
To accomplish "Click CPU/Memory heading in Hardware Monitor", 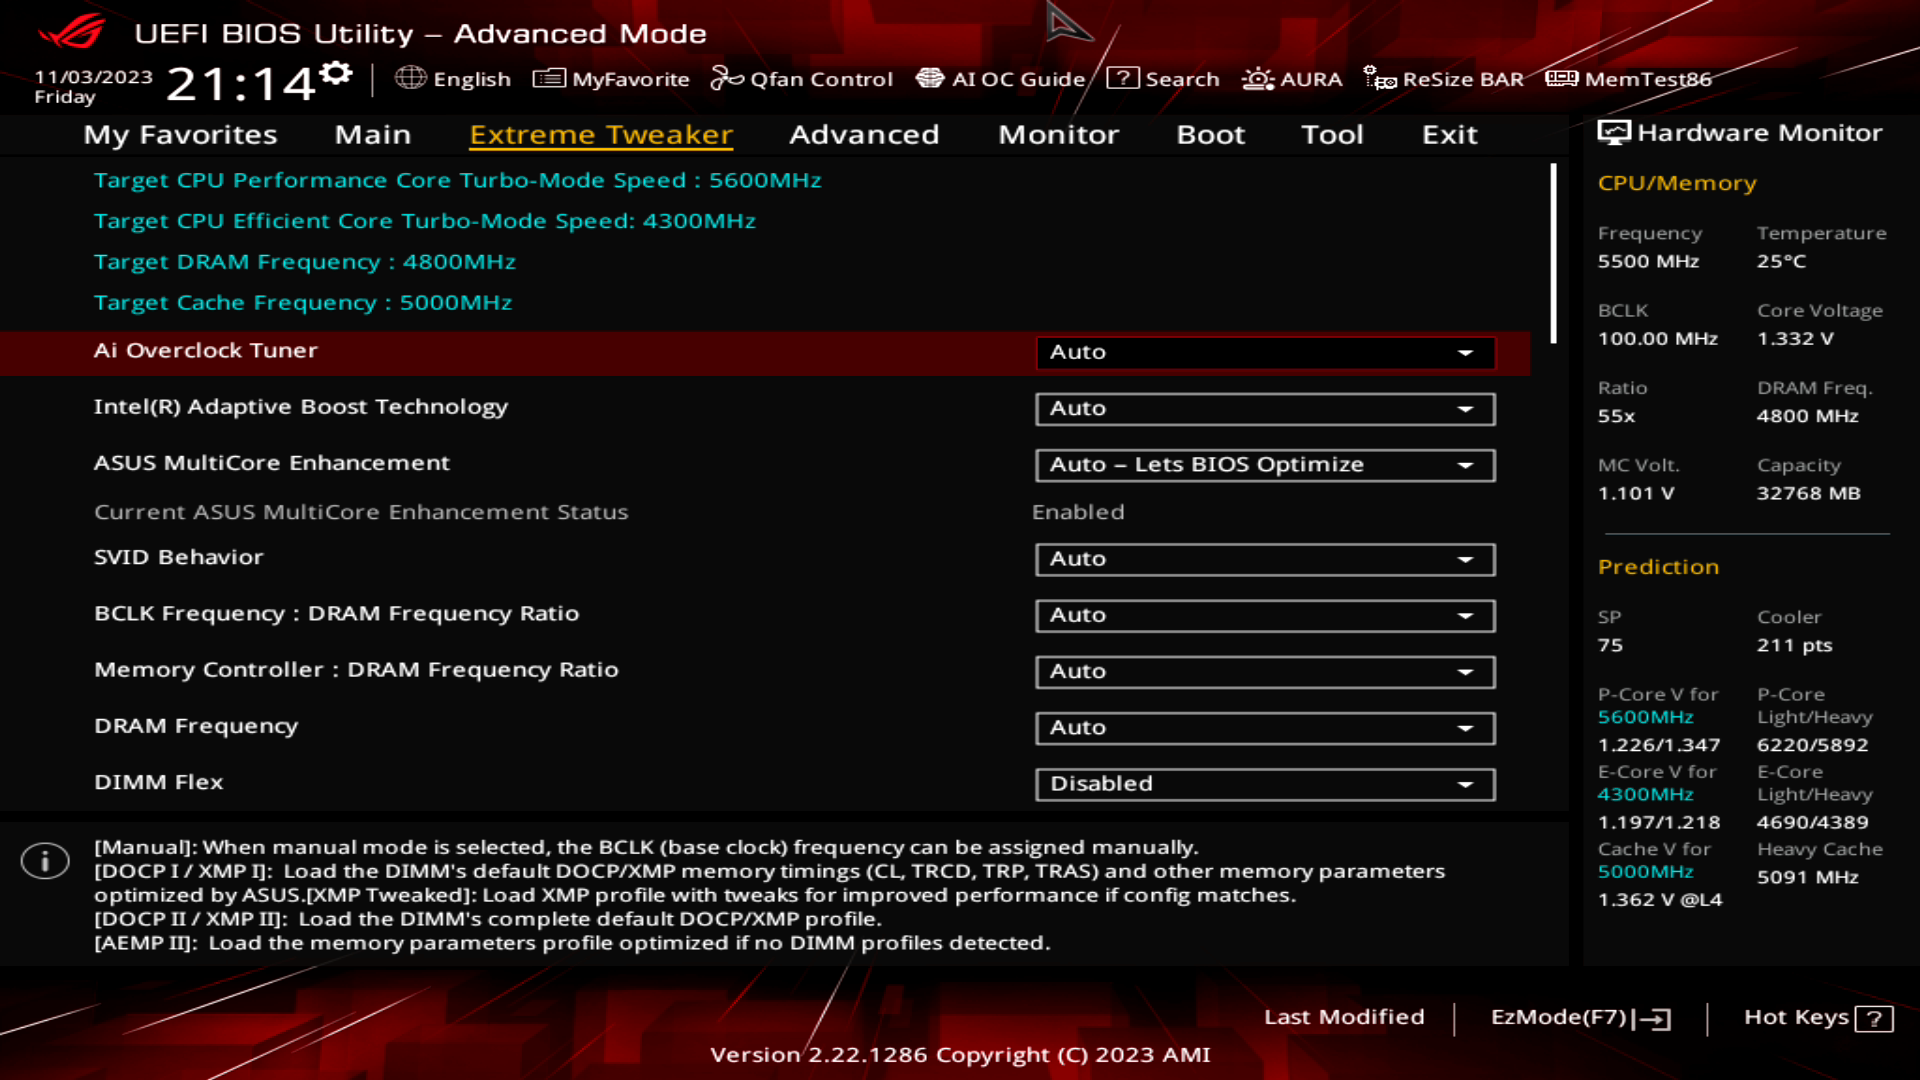I will (1677, 183).
